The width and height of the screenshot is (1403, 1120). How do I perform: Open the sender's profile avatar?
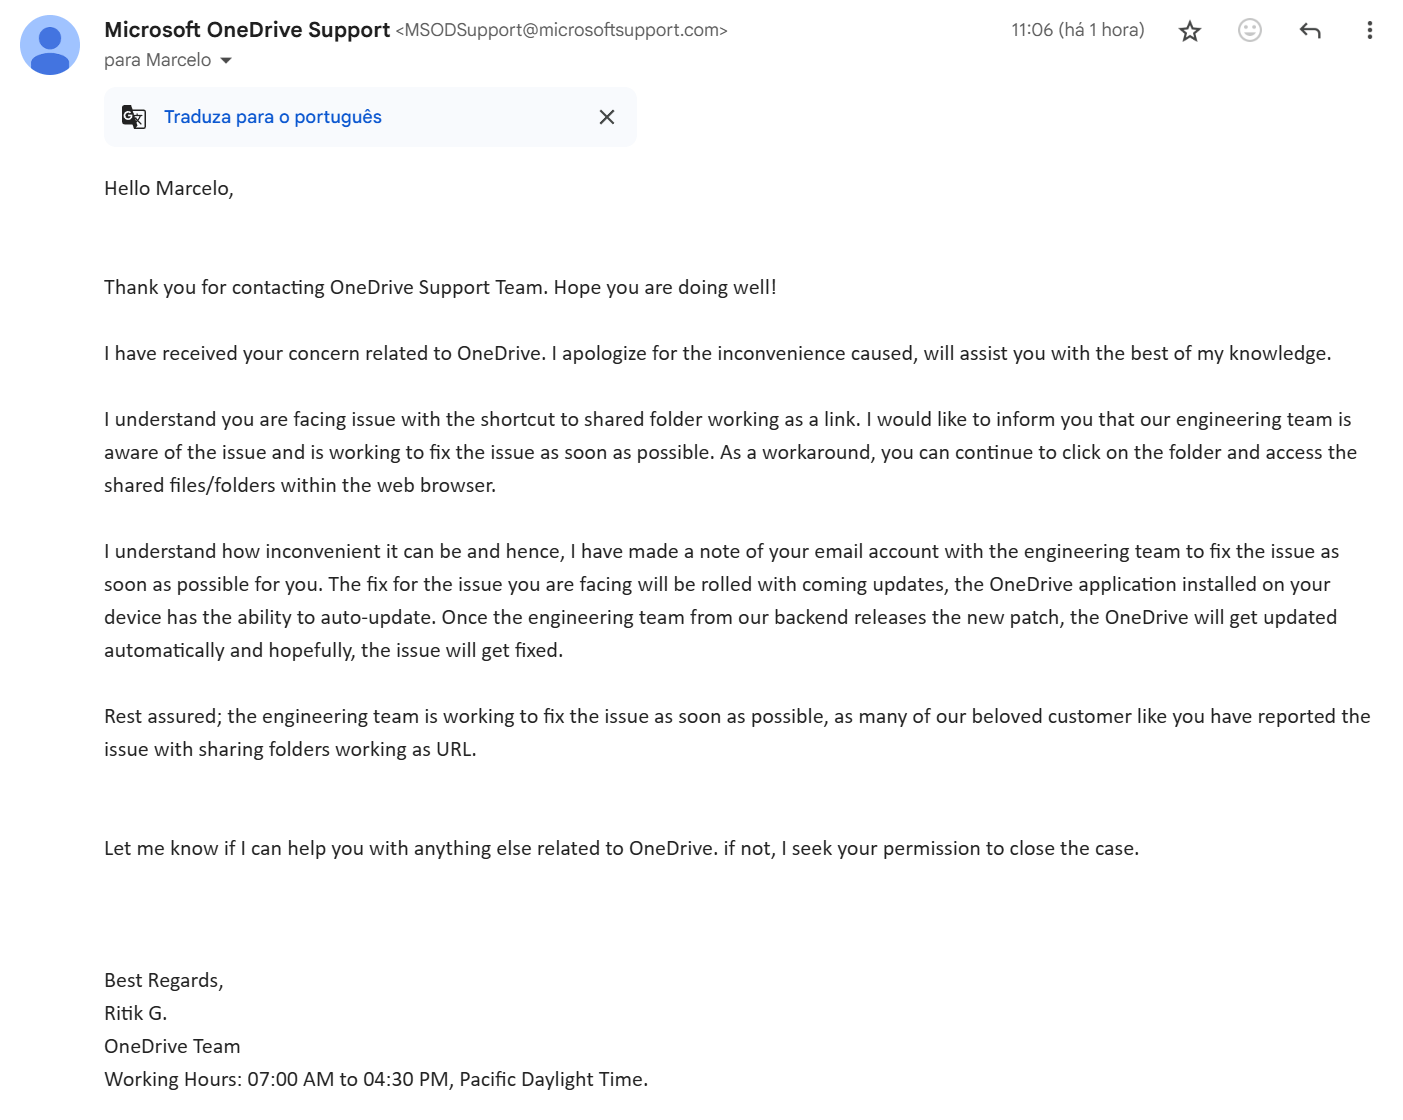coord(50,45)
